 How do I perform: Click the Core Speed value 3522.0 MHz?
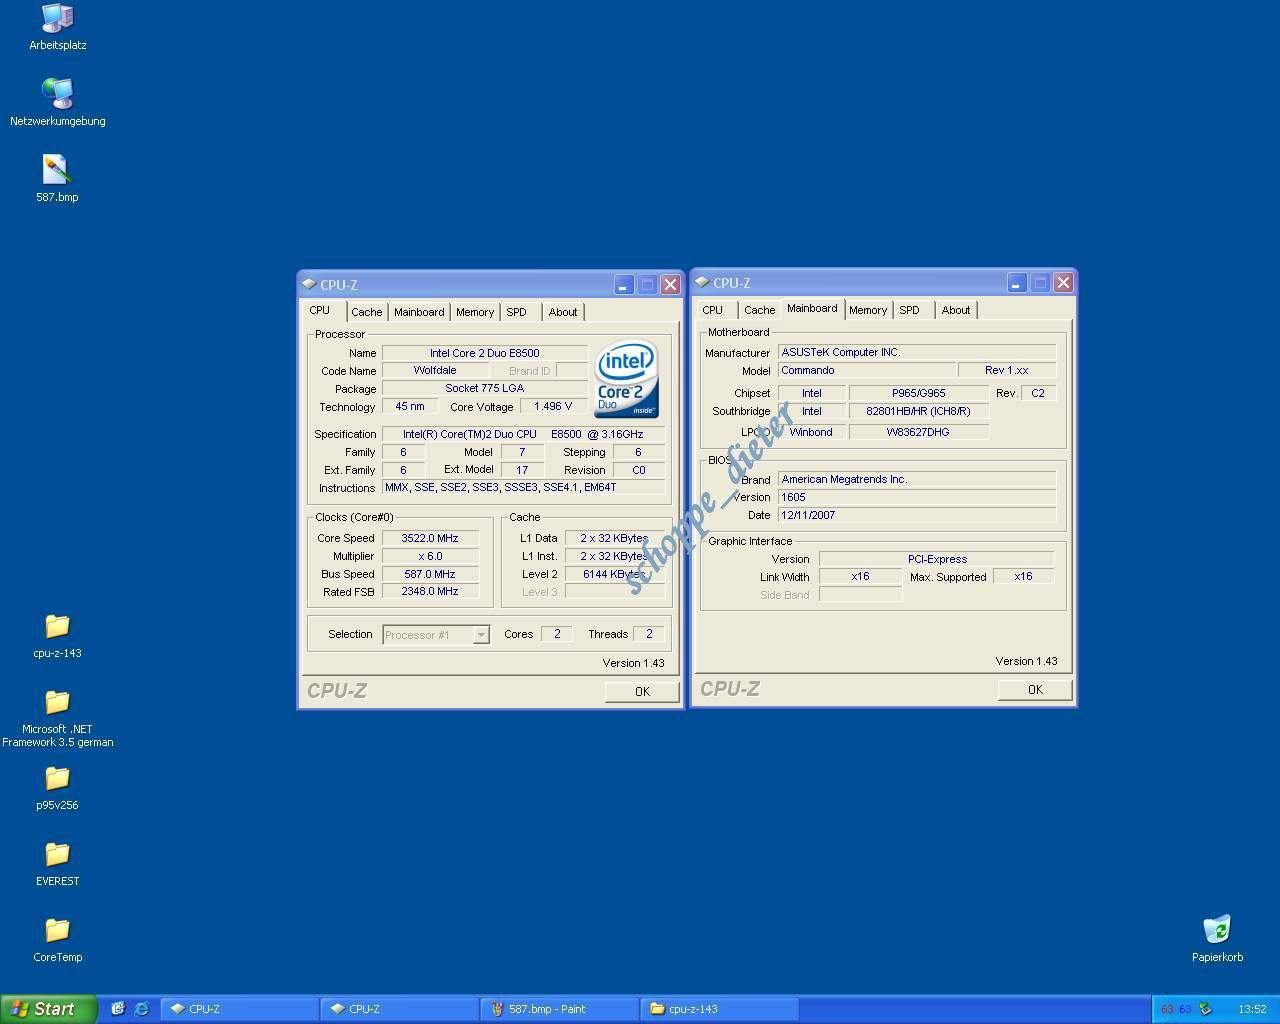[x=430, y=538]
